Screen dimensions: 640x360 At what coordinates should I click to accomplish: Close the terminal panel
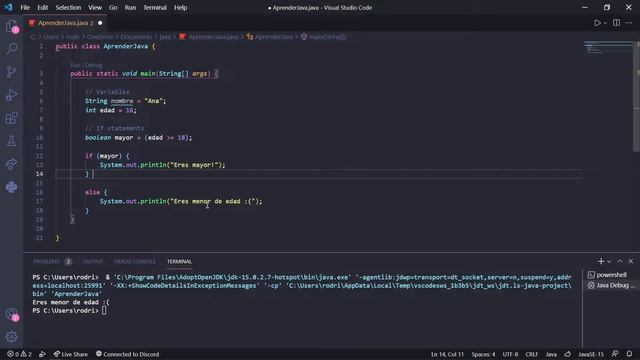(631, 261)
